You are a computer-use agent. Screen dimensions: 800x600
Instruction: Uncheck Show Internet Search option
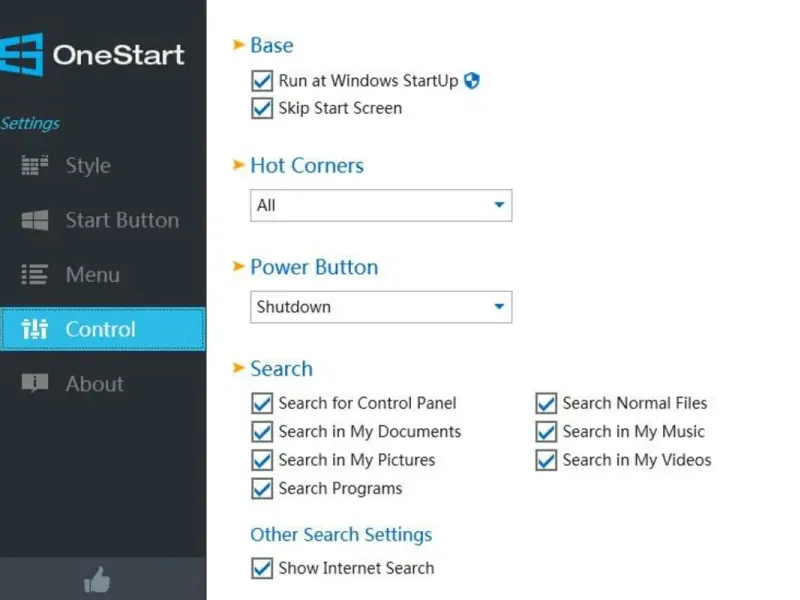pyautogui.click(x=262, y=568)
